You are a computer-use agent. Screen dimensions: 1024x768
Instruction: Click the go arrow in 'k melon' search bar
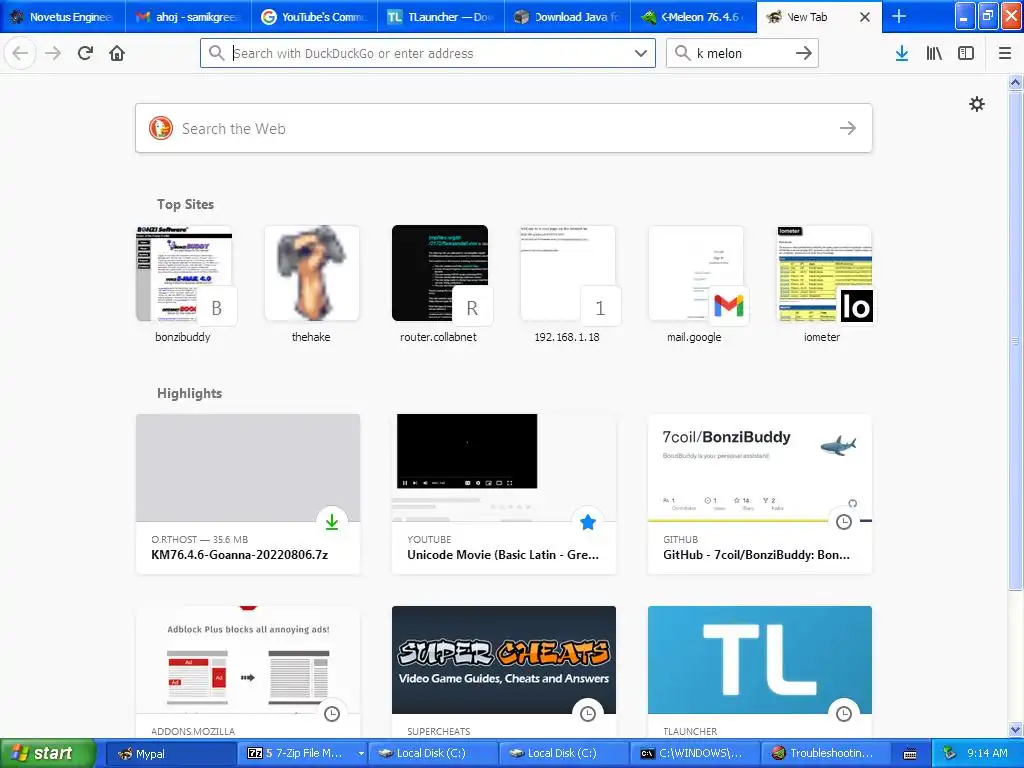(x=804, y=53)
